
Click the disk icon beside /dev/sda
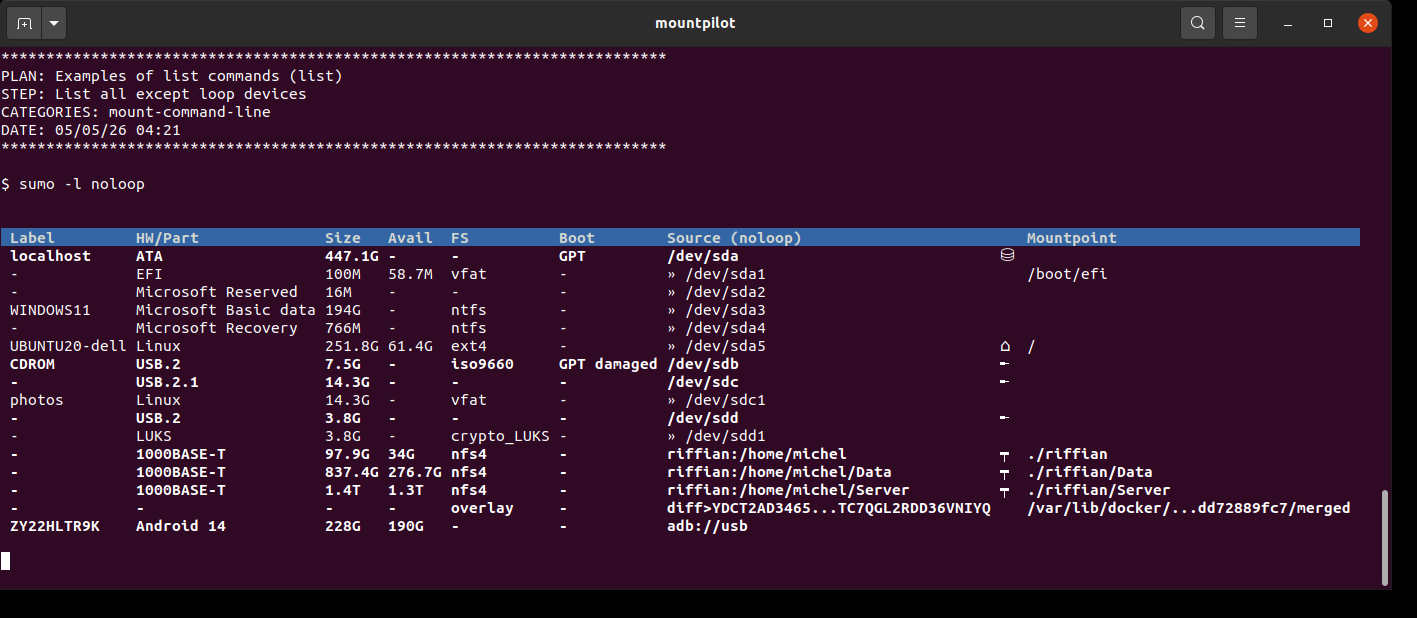[x=1007, y=256]
